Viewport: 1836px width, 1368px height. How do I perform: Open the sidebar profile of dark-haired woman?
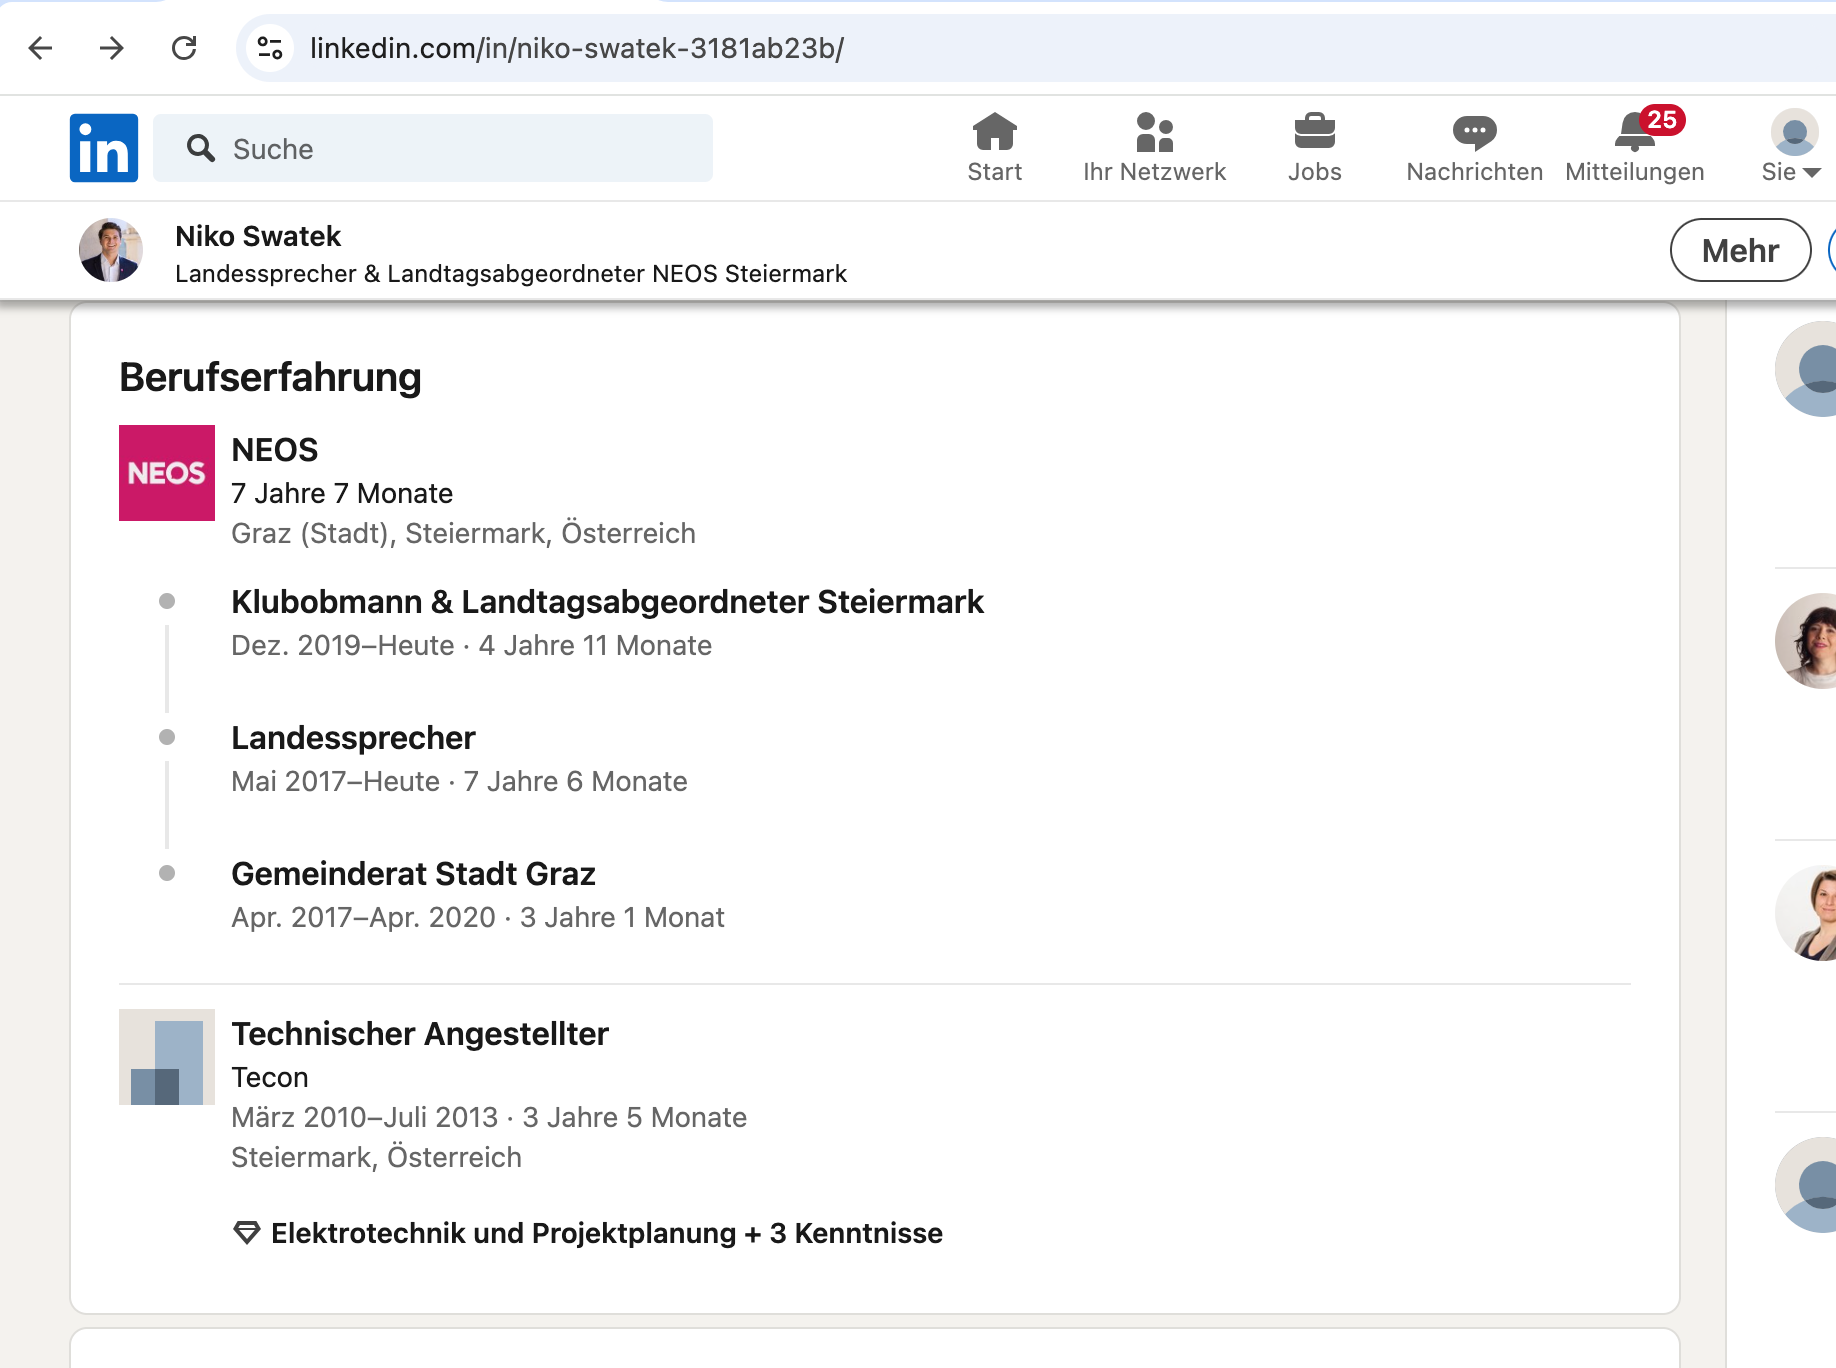click(x=1806, y=641)
